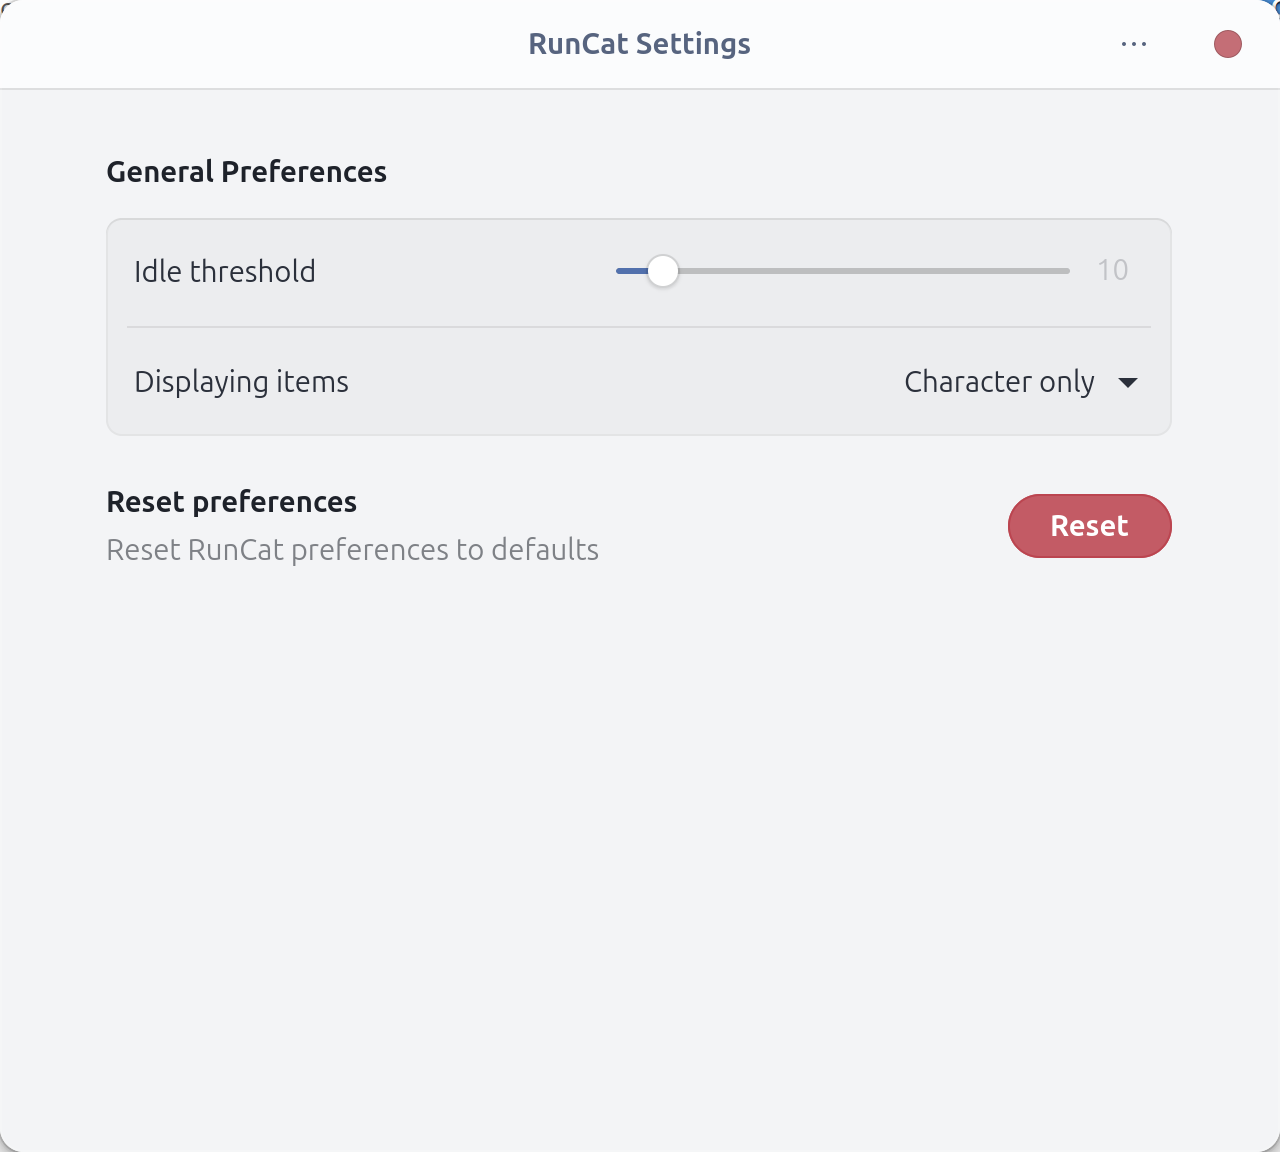1280x1152 pixels.
Task: Click the gray unfilled slider track
Action: (870, 271)
